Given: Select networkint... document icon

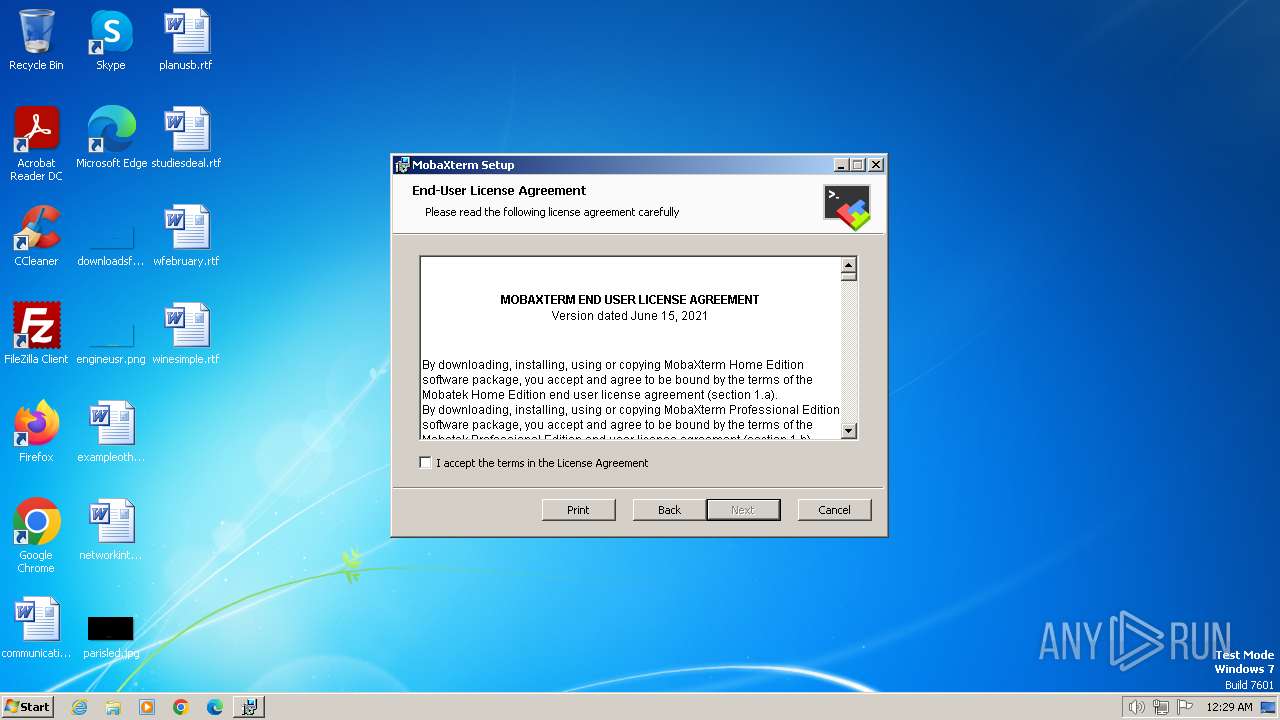Looking at the screenshot, I should pos(111,531).
